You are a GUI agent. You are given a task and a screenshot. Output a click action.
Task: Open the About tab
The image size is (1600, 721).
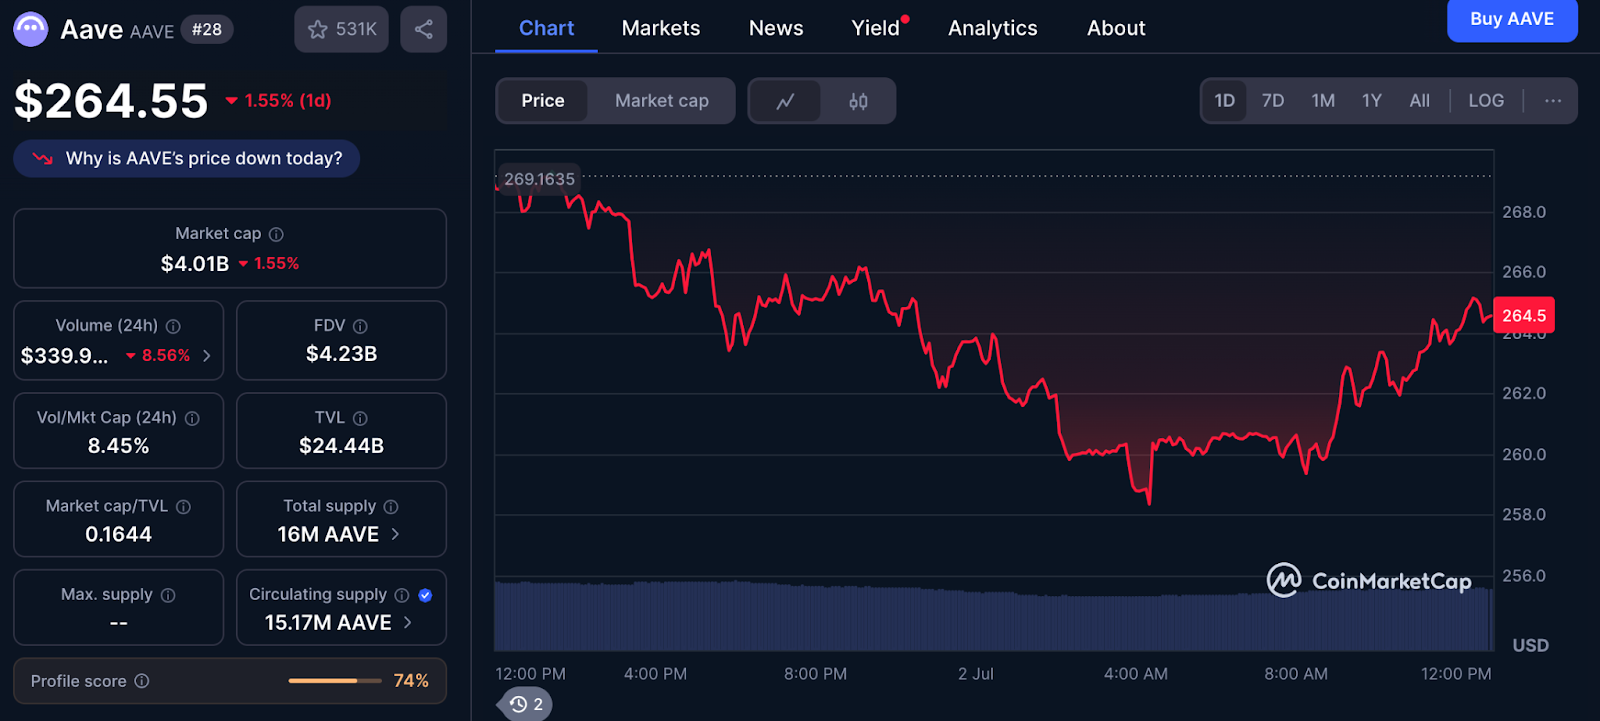click(x=1116, y=28)
